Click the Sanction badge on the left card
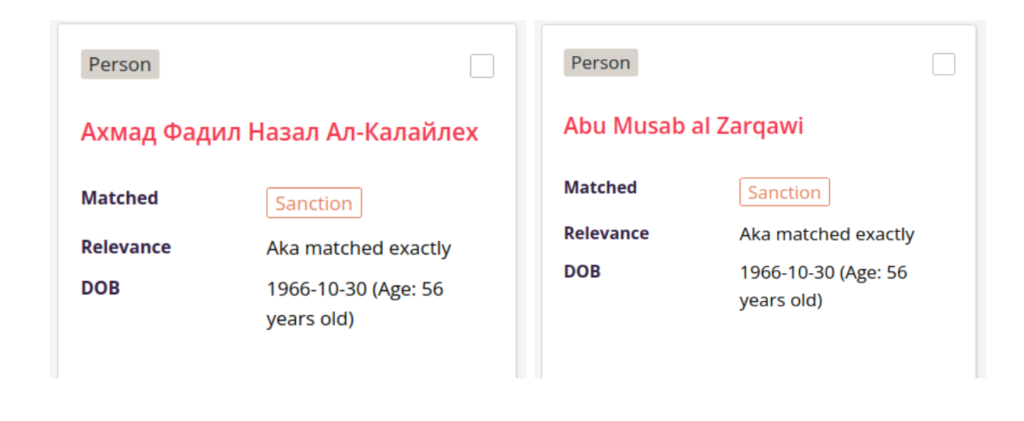Image resolution: width=1024 pixels, height=421 pixels. pos(314,203)
